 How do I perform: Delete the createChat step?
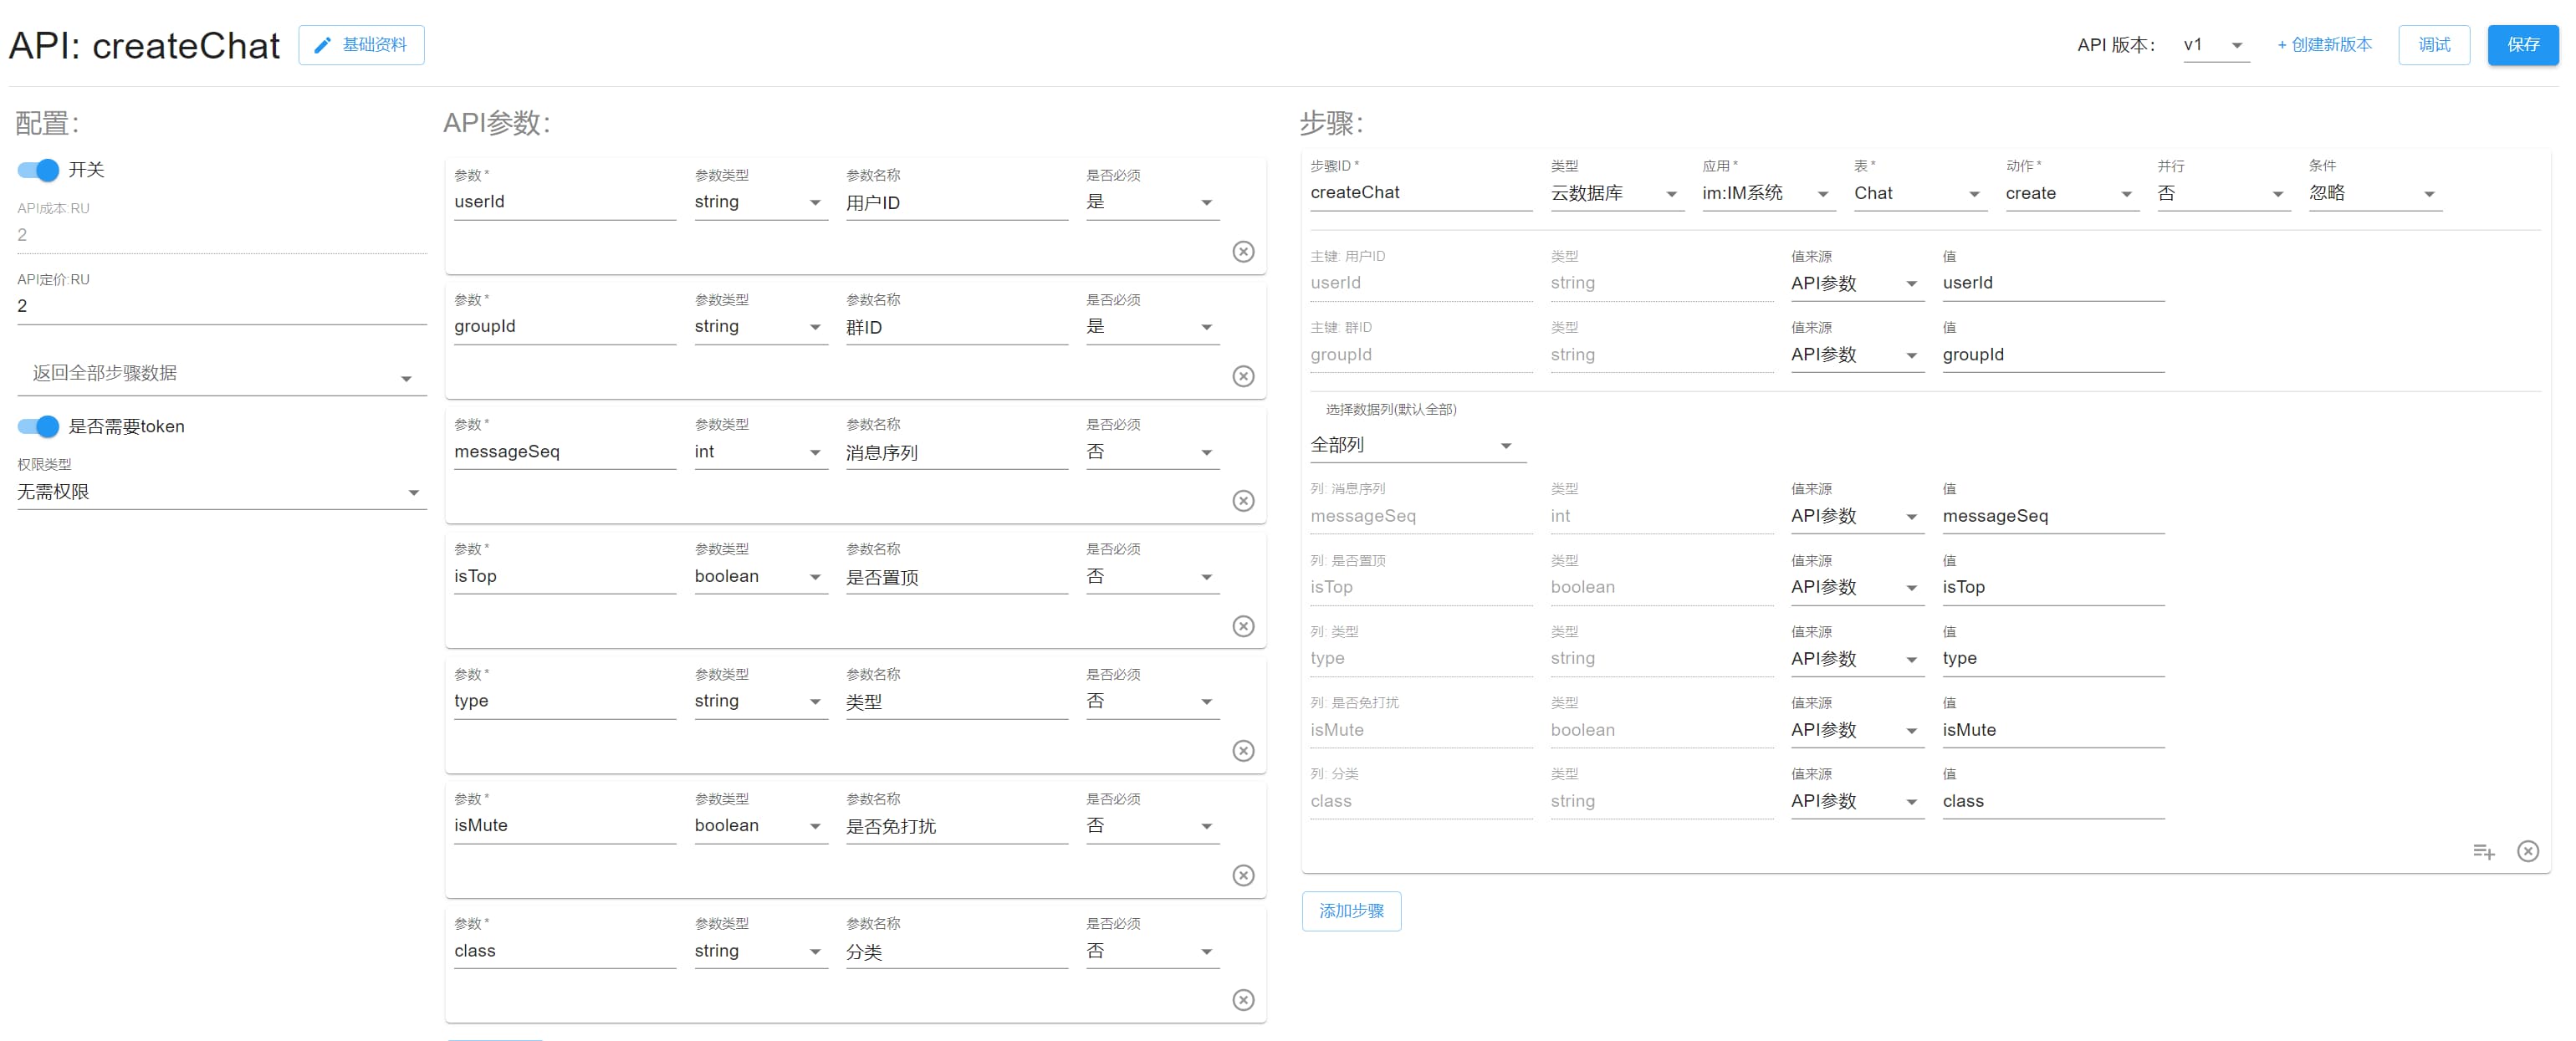click(x=2527, y=850)
